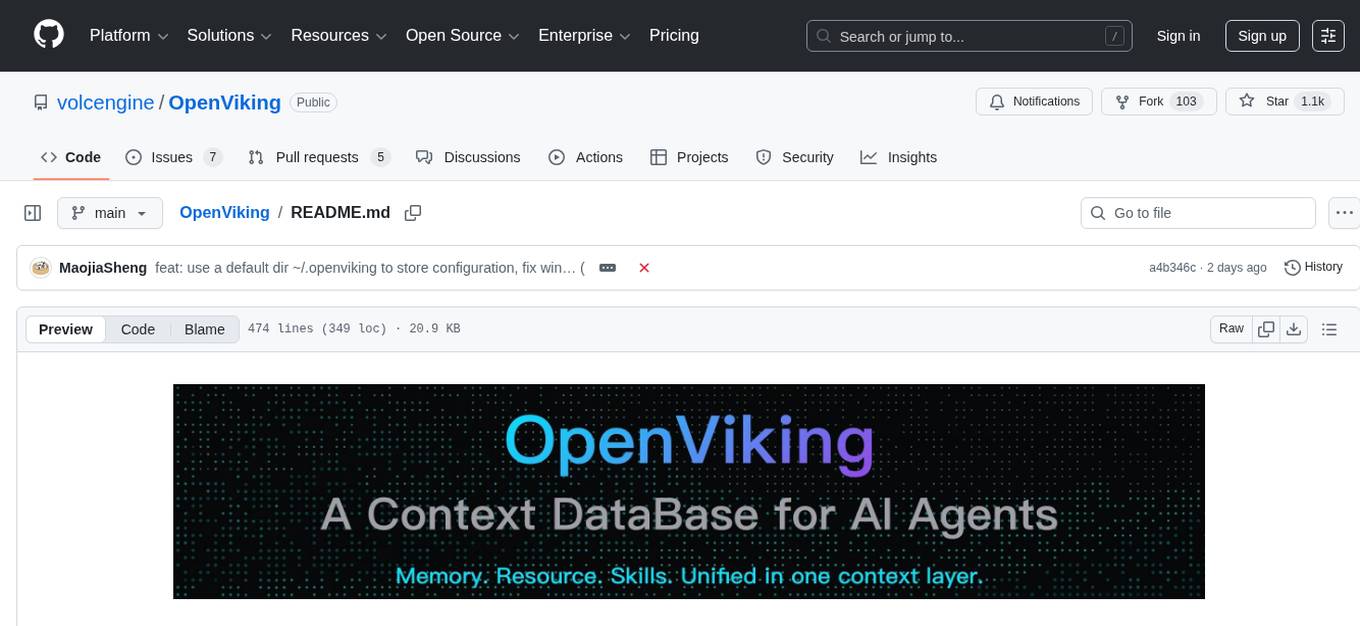Image resolution: width=1360 pixels, height=626 pixels.
Task: Star the OpenViking repository
Action: [1277, 101]
